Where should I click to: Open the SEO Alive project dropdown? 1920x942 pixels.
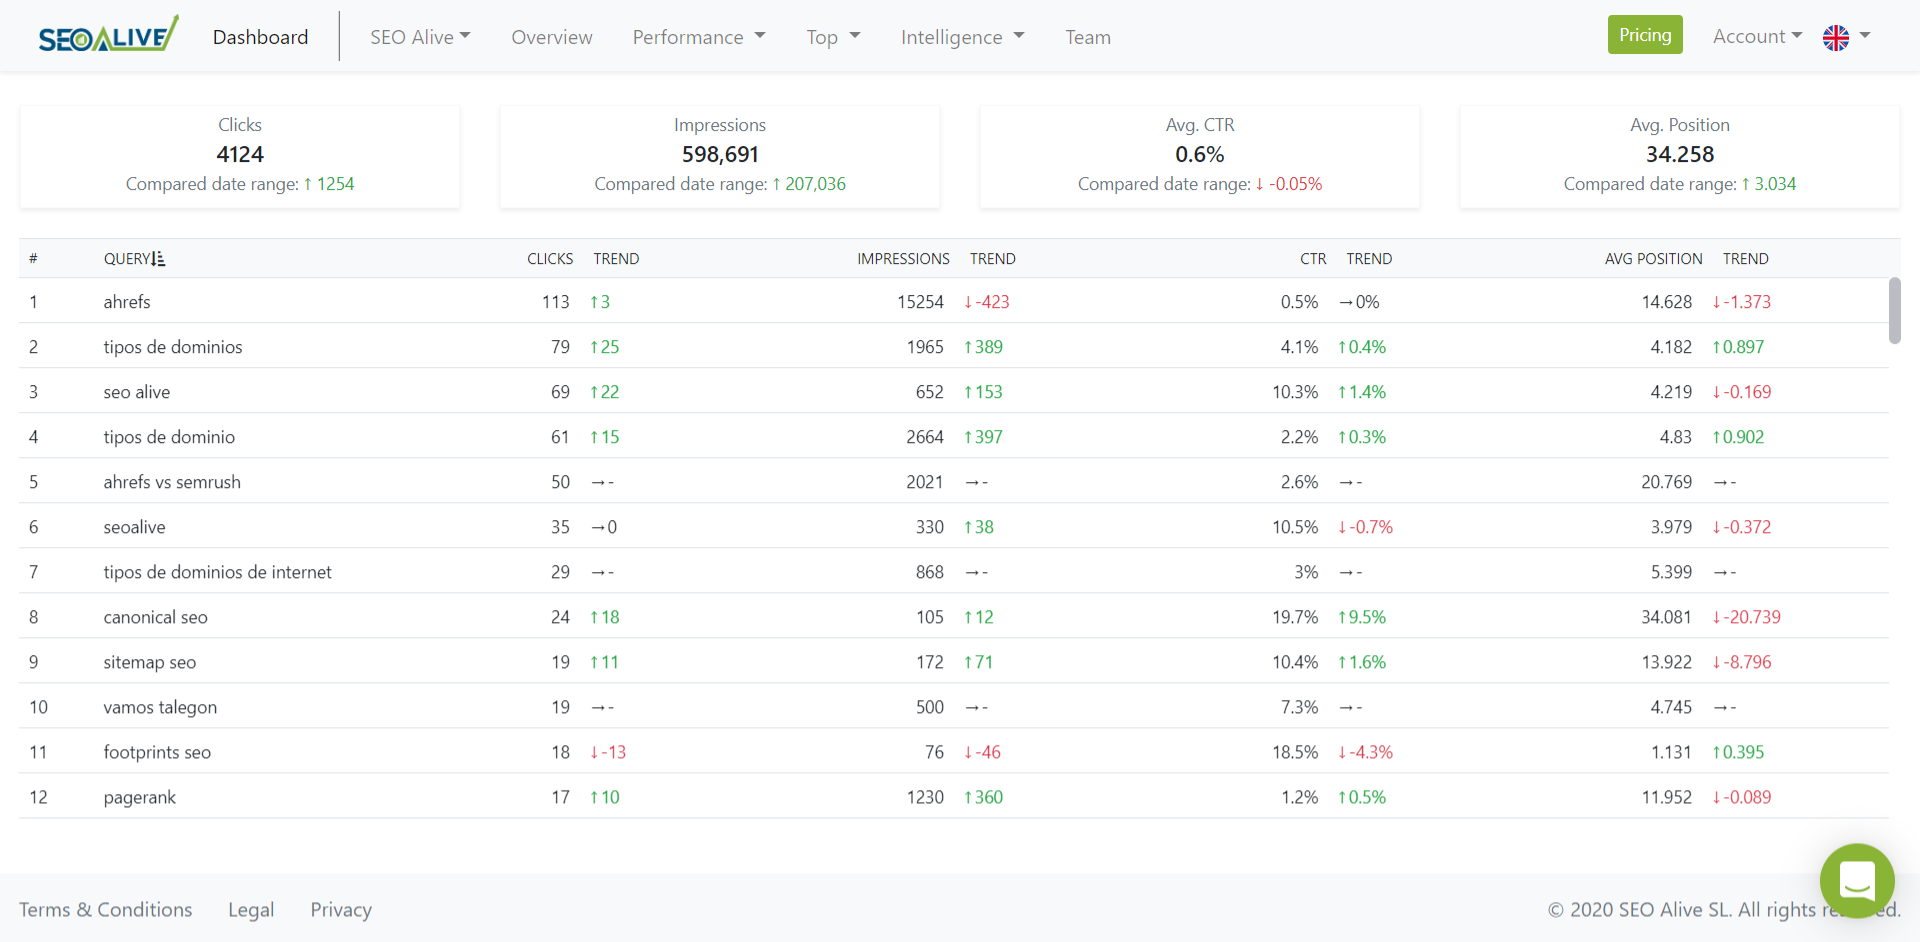pos(420,37)
